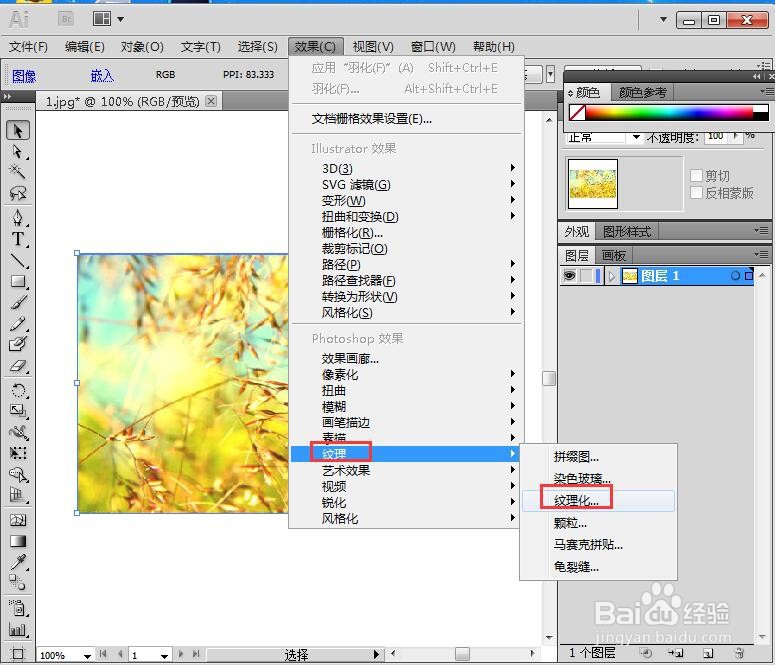Select the Symbol Sprayer tool

click(x=18, y=608)
